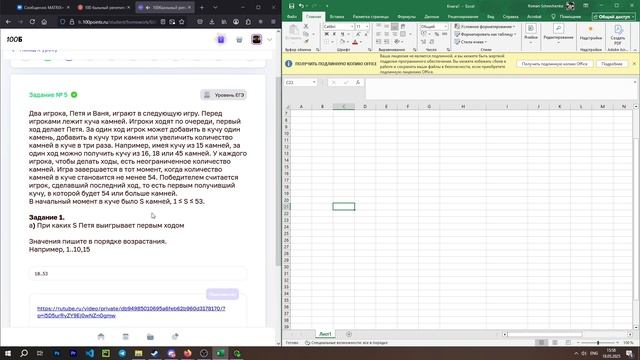Close the Office license warning bar
Viewport: 640px width, 360px height.
click(x=634, y=64)
